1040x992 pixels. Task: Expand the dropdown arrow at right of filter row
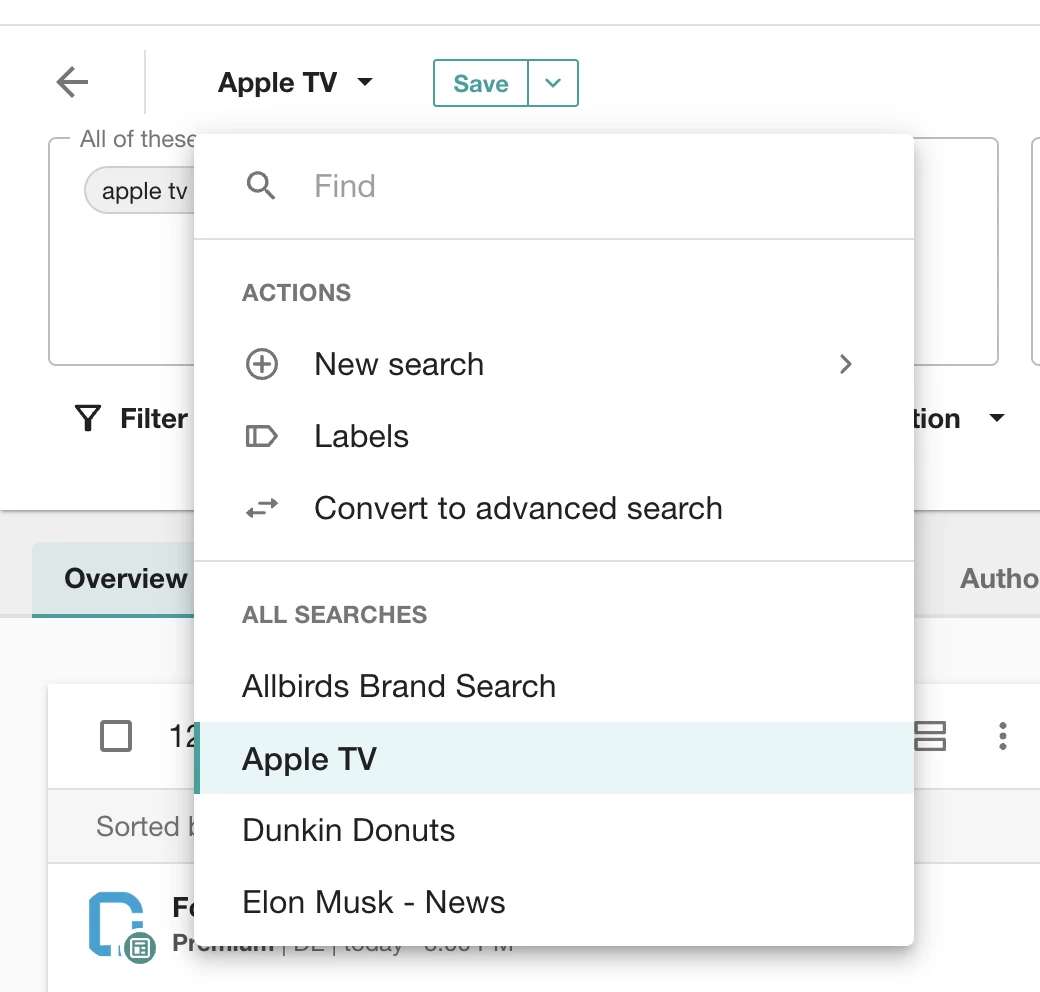coord(996,418)
